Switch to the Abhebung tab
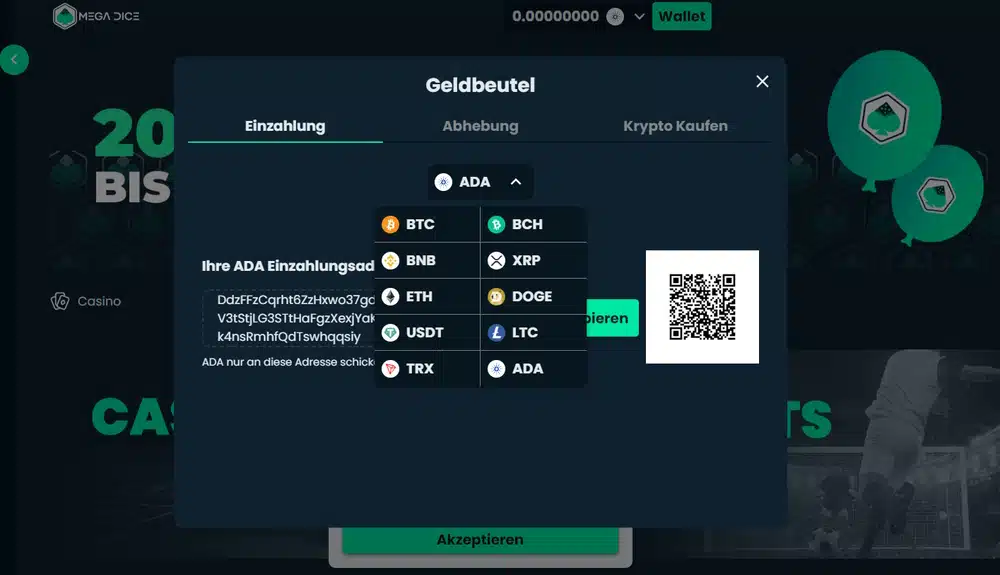Screen dimensions: 1000x575 coord(480,126)
